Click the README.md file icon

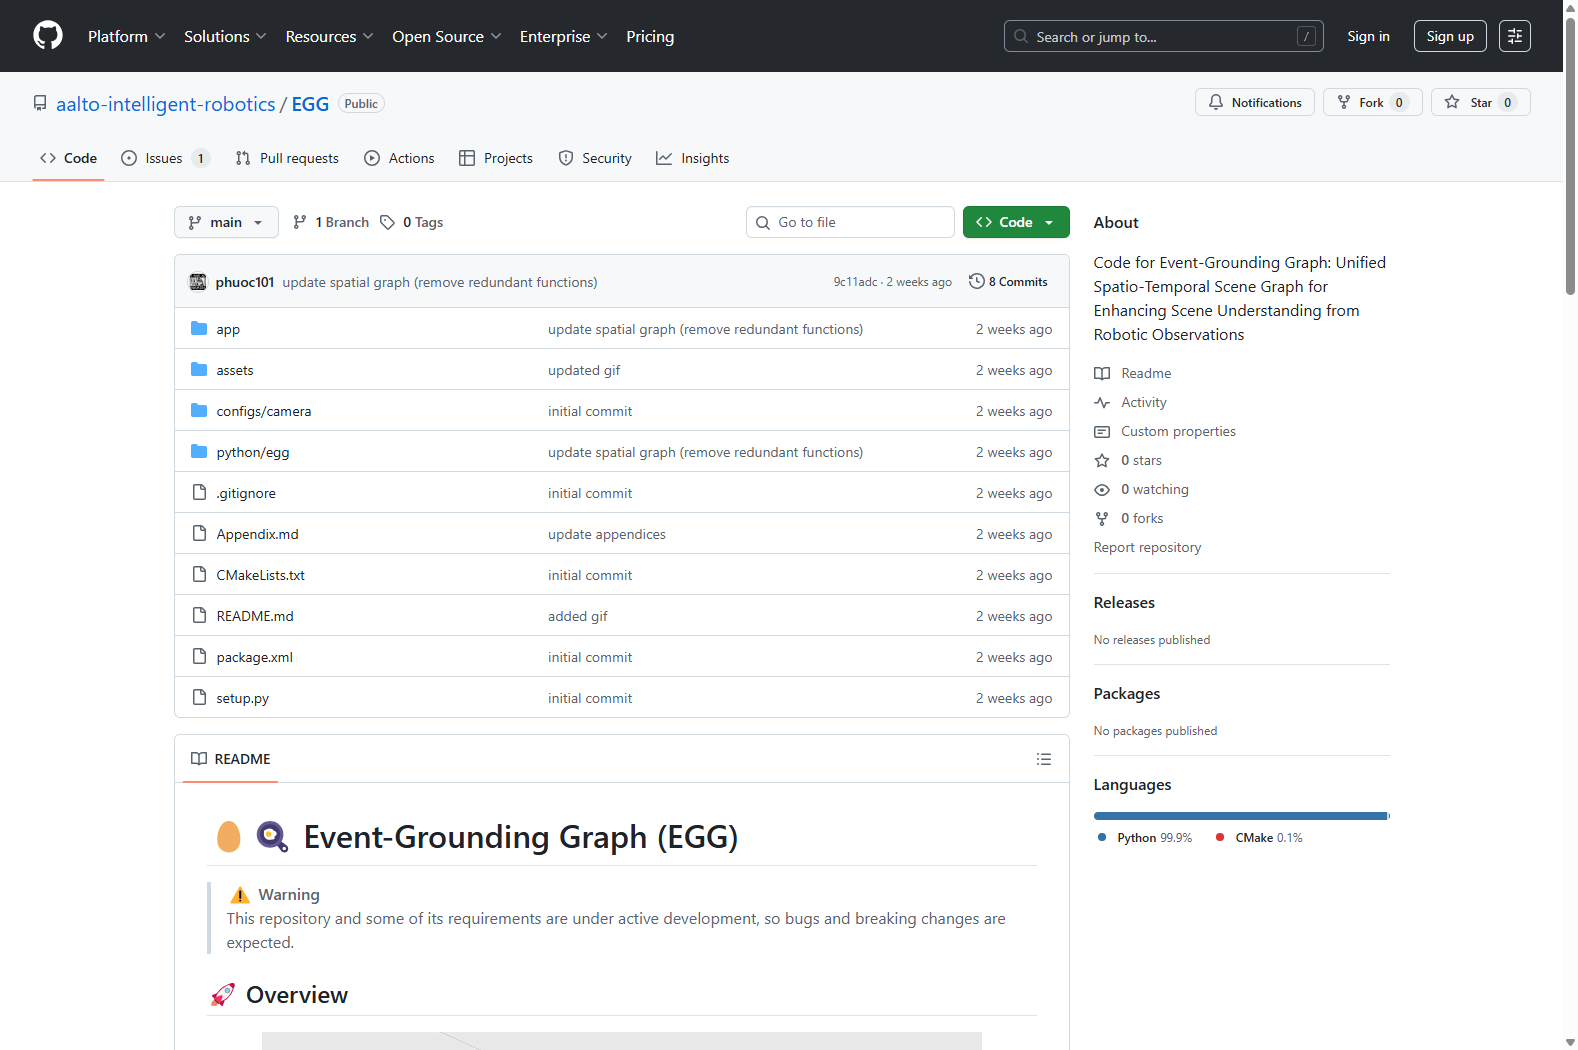point(199,616)
